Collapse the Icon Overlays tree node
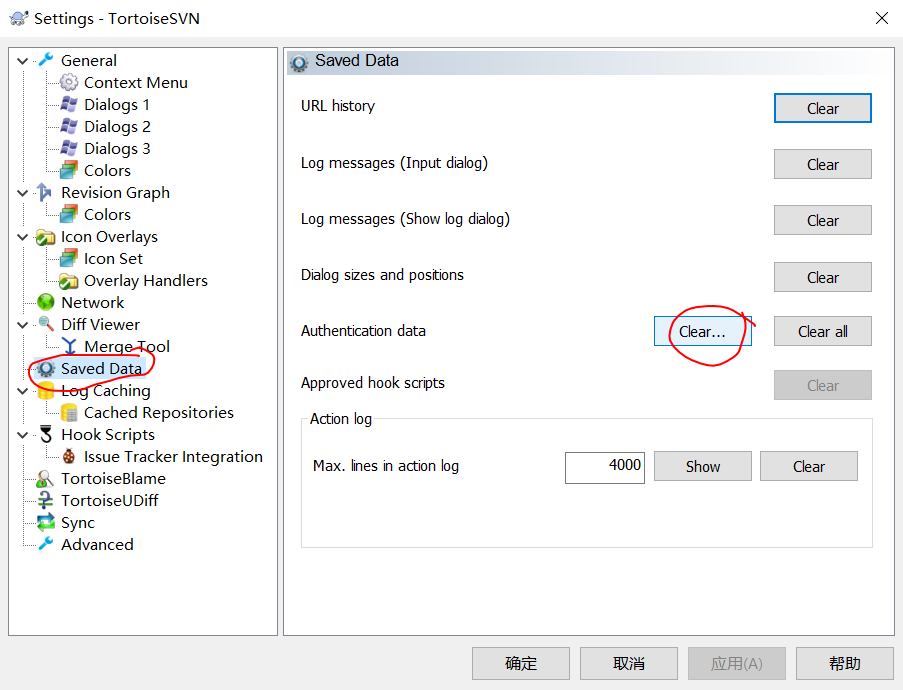Screen dimensions: 903x690 23,237
